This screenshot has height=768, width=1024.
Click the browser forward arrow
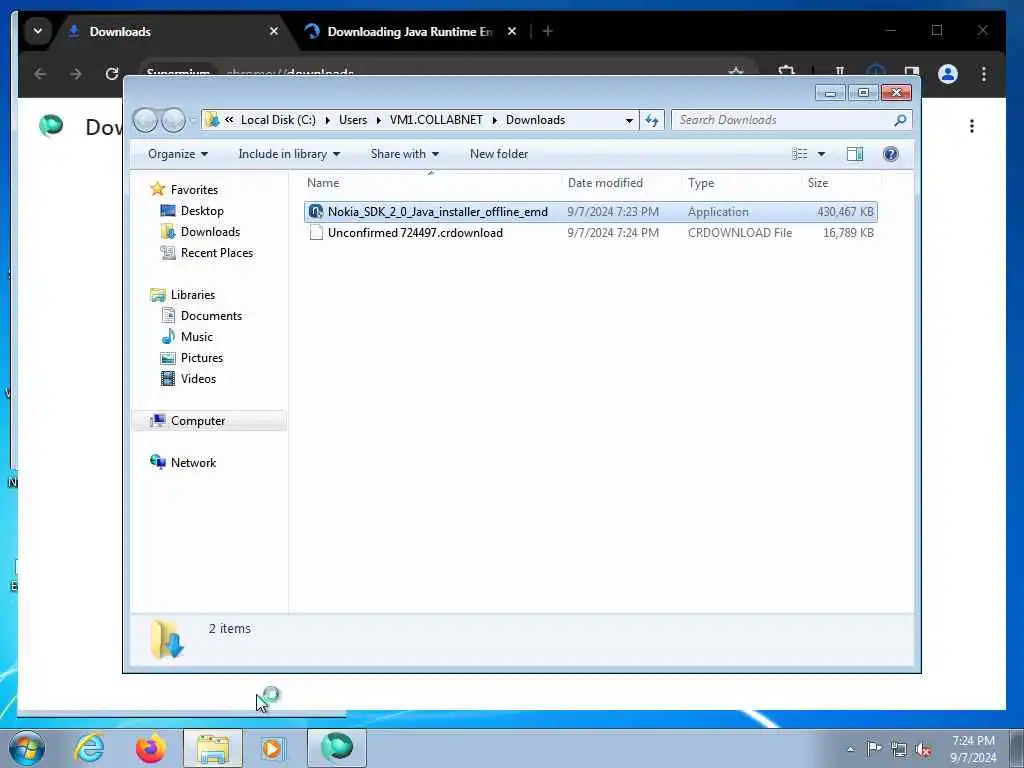pyautogui.click(x=76, y=74)
